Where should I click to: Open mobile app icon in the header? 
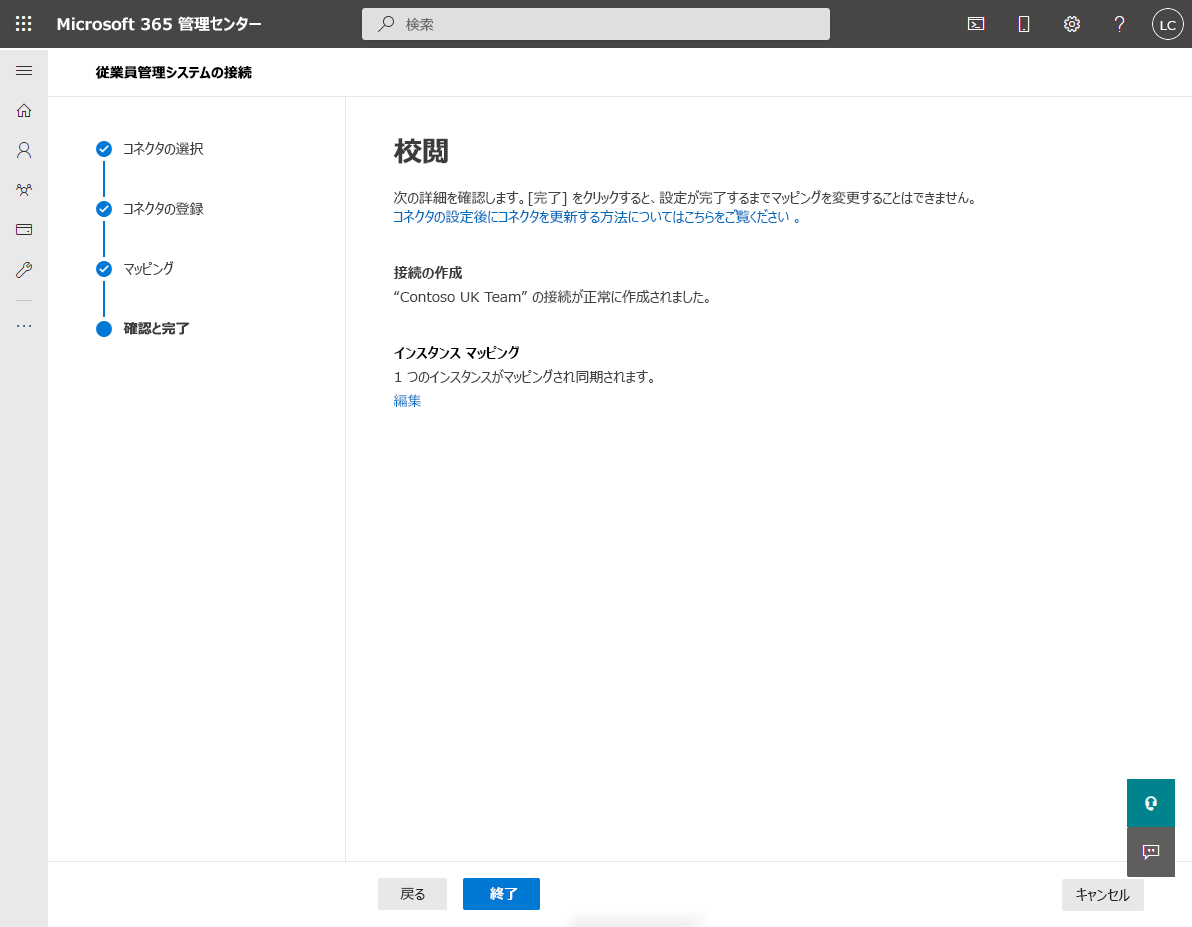pyautogui.click(x=1023, y=24)
